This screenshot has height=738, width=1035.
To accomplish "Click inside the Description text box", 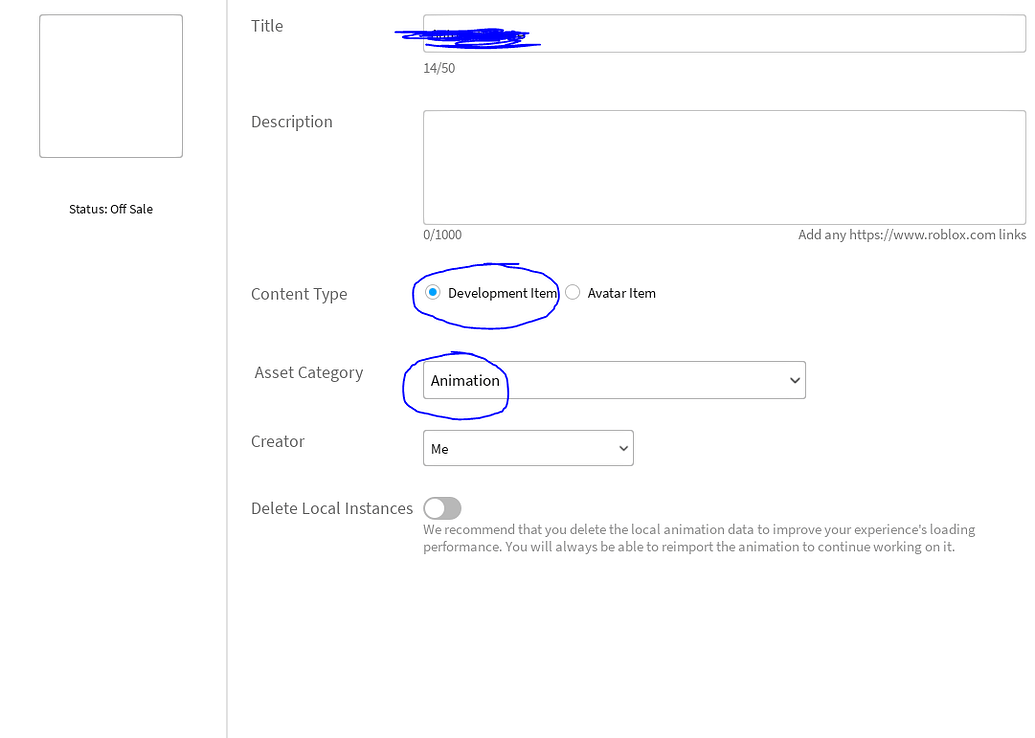I will [x=724, y=167].
